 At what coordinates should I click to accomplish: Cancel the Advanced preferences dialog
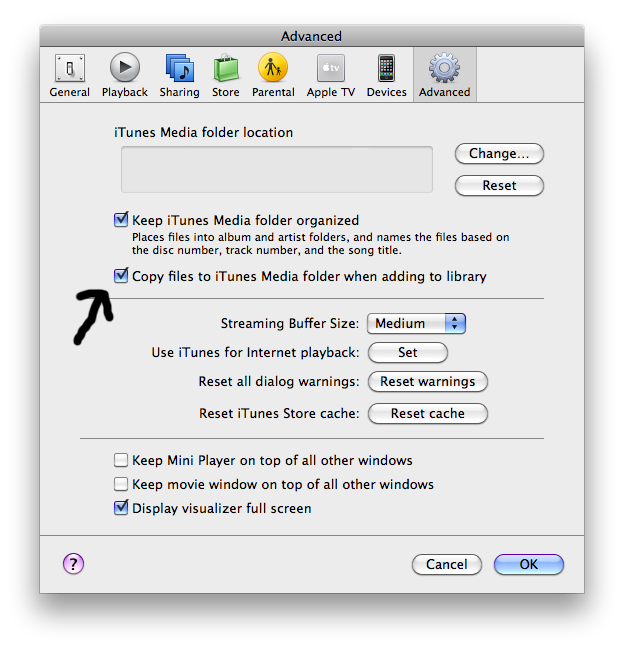447,565
